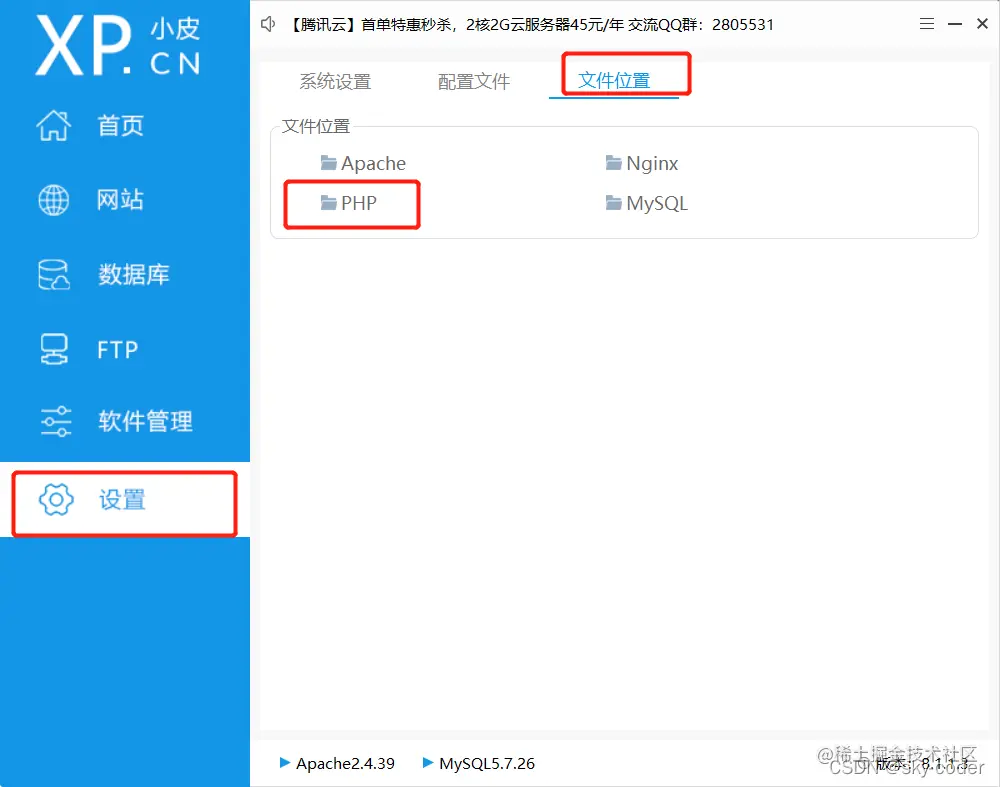Image resolution: width=1000 pixels, height=787 pixels.
Task: Switch to the 系统设置 tab
Action: 334,82
